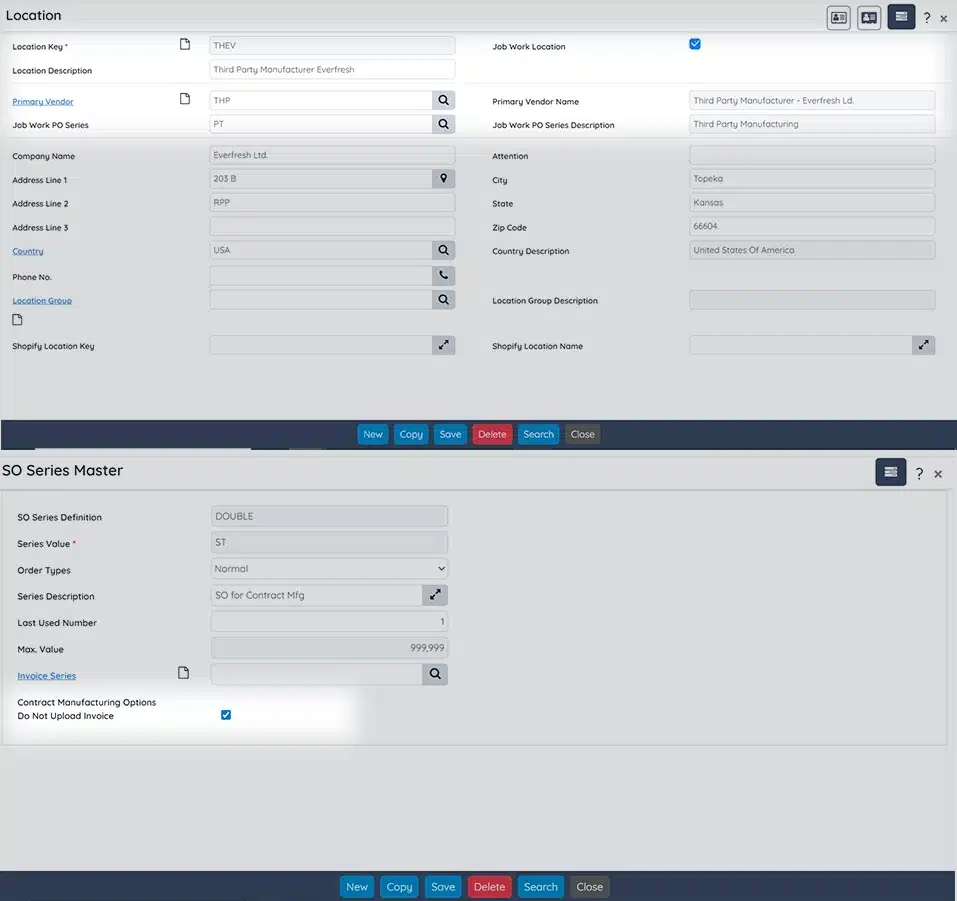Click the Country field search icon
This screenshot has width=957, height=901.
pyautogui.click(x=443, y=250)
